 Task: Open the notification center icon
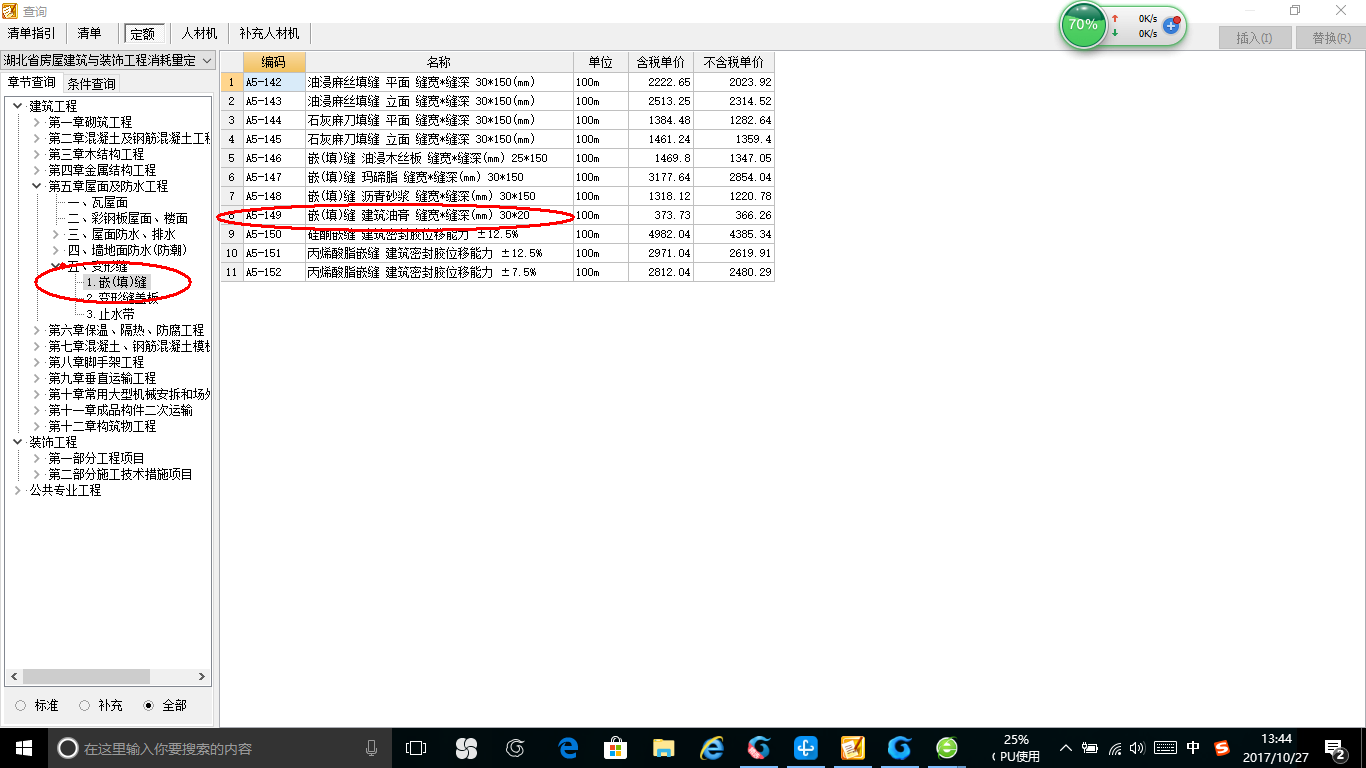point(1335,748)
